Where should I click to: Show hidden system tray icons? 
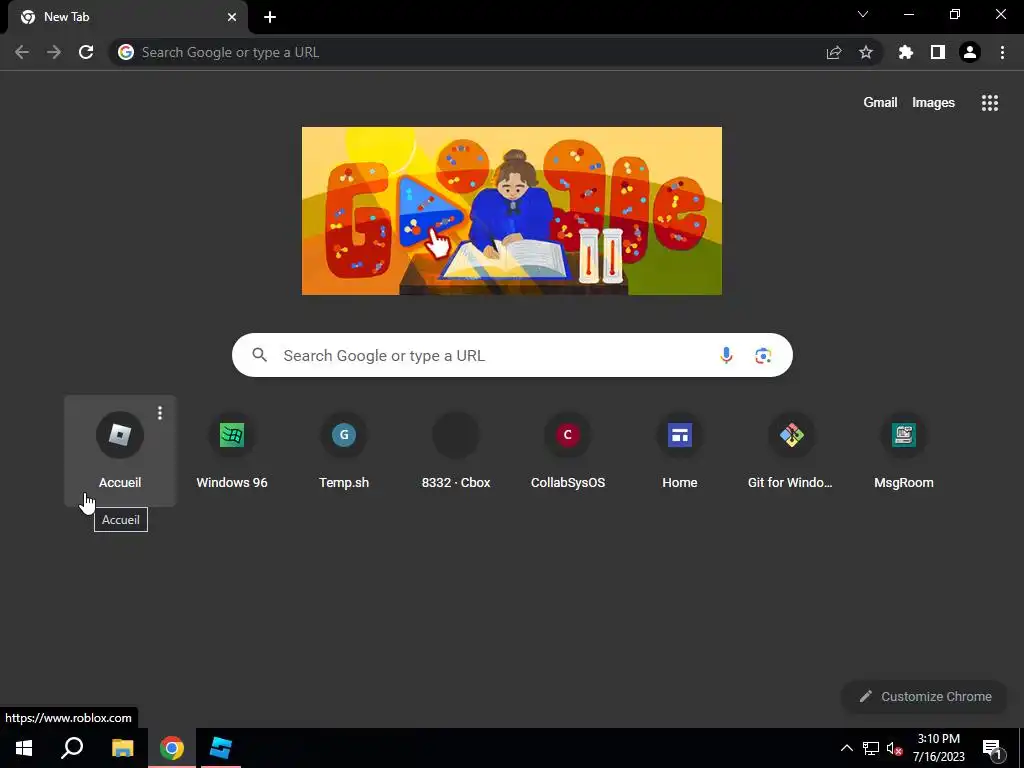click(846, 748)
